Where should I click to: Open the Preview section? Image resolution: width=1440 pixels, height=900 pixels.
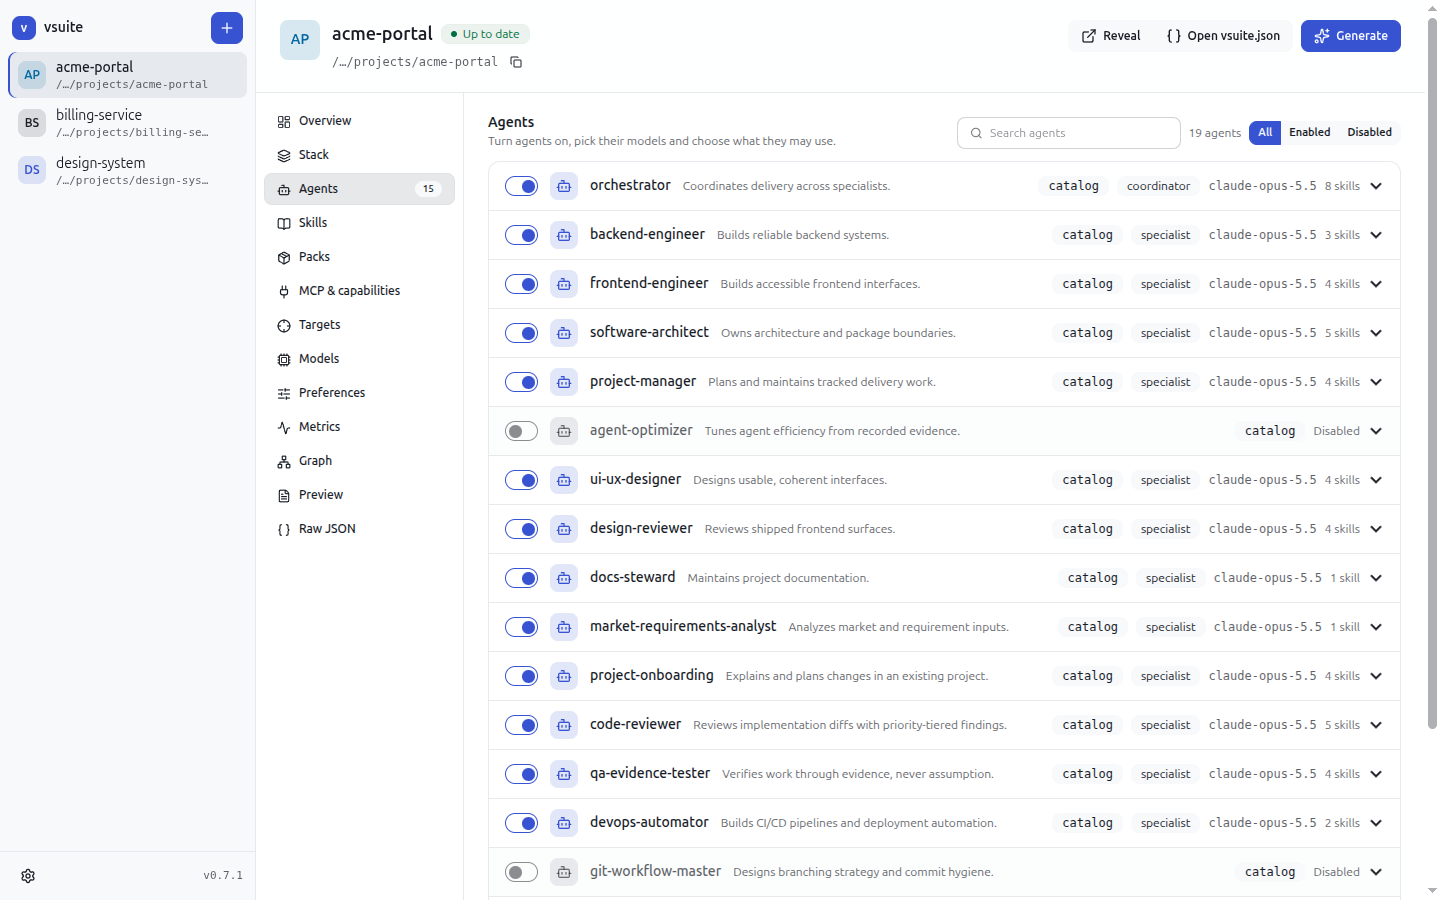(x=359, y=495)
